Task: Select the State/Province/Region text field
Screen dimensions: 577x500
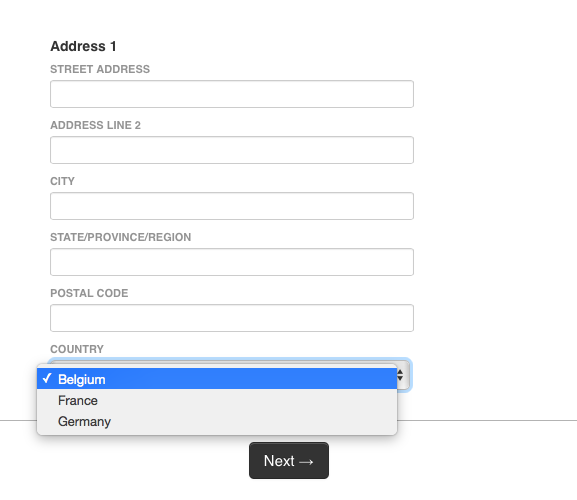Action: tap(232, 262)
